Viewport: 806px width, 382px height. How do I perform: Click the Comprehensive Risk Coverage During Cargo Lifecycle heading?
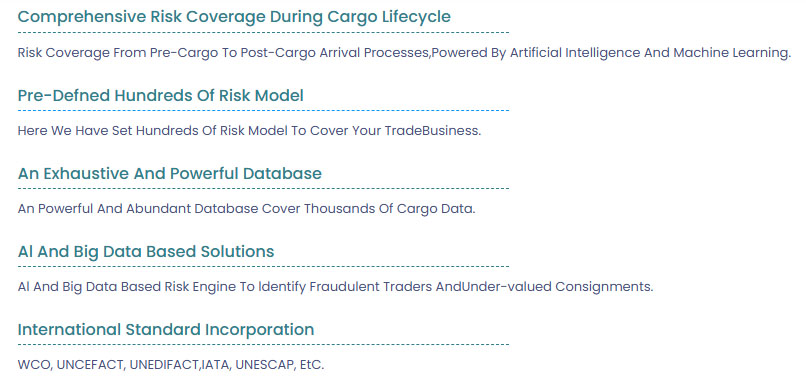click(234, 17)
